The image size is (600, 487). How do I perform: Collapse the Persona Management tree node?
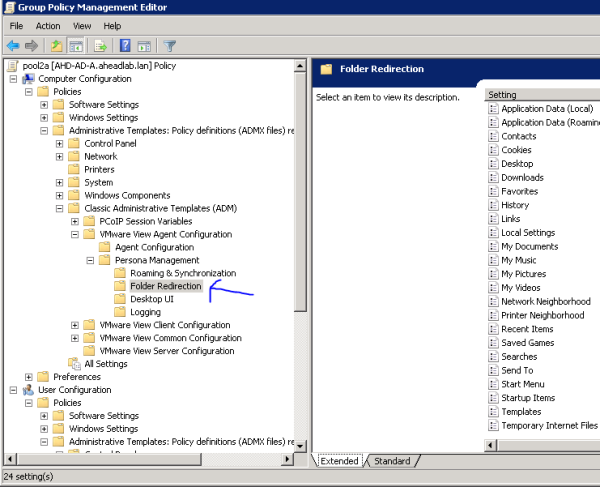91,260
